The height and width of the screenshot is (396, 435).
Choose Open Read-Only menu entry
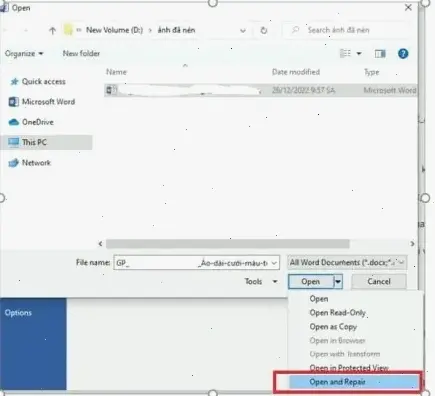pyautogui.click(x=337, y=313)
